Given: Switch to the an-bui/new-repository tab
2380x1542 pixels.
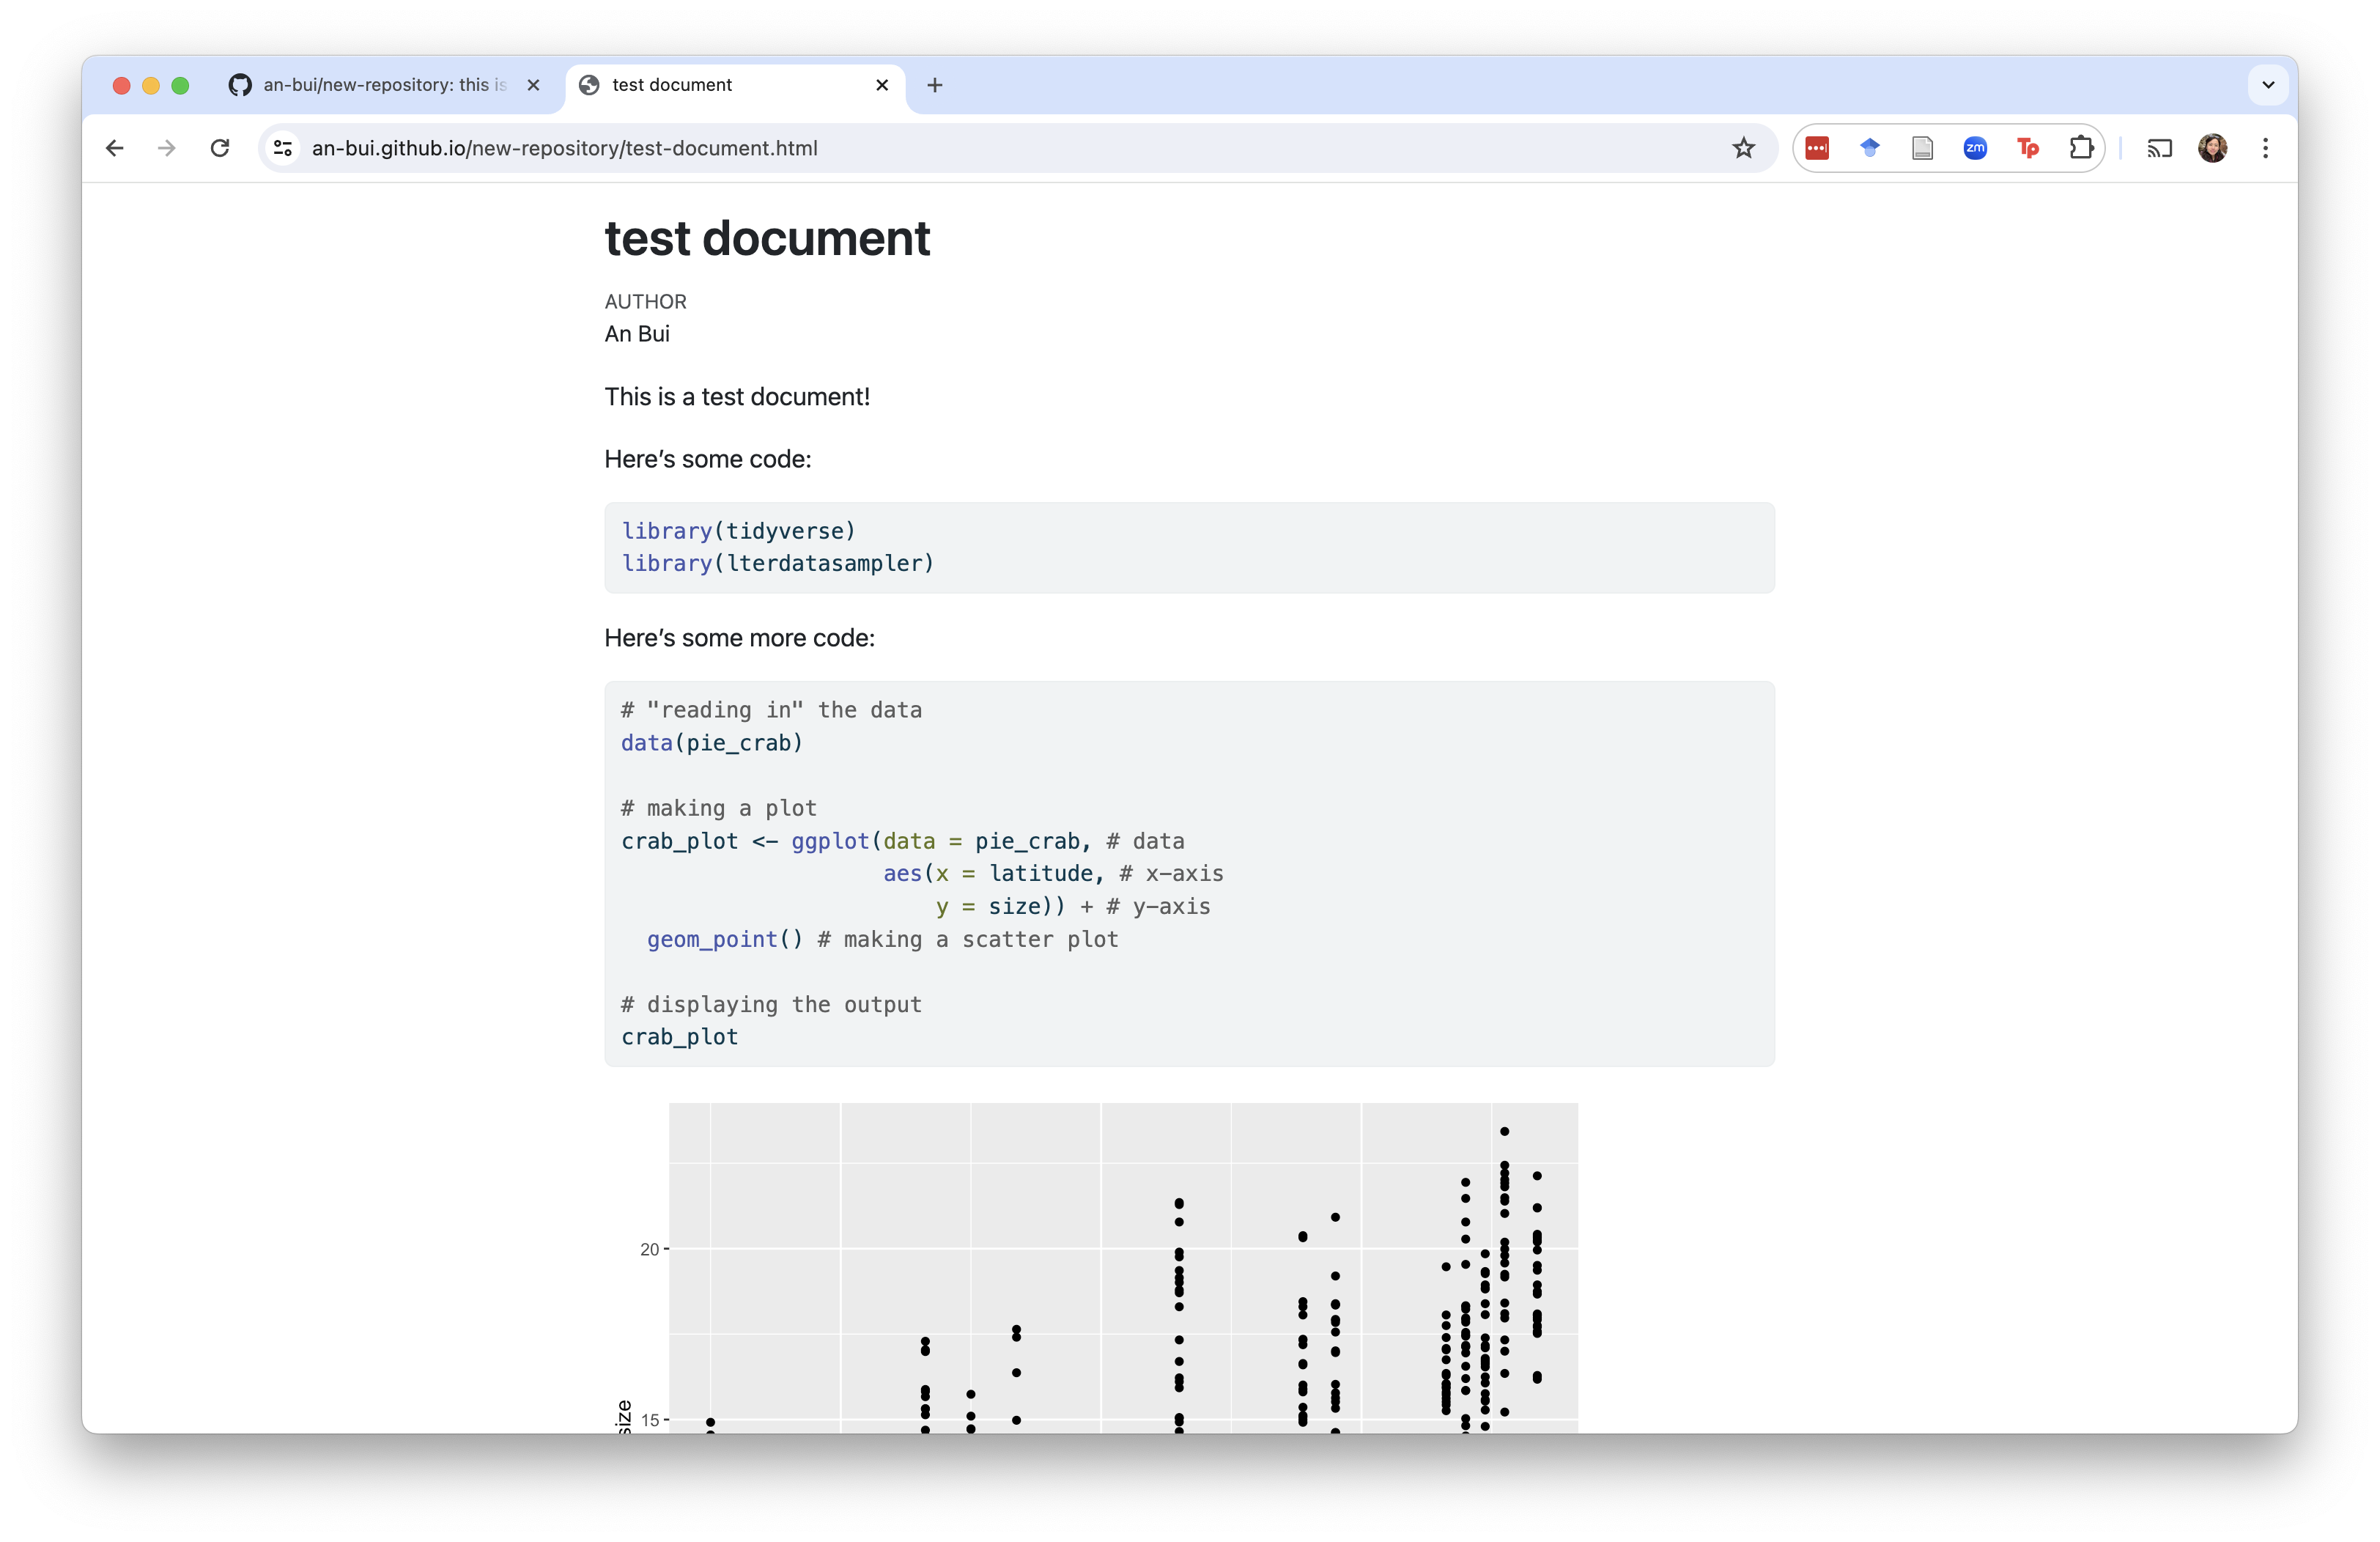Looking at the screenshot, I should 385,85.
